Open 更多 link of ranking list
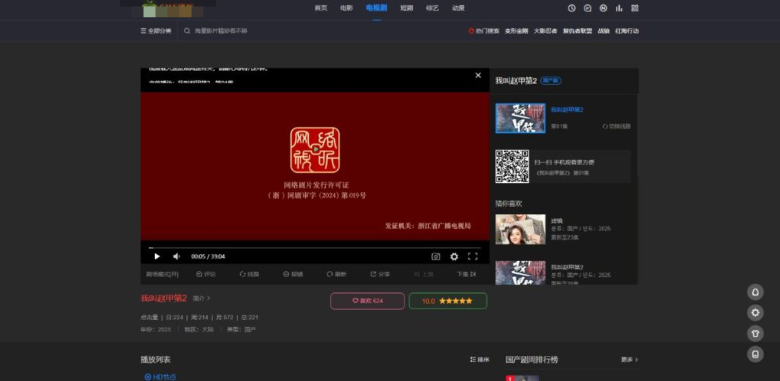Viewport: 780px width, 381px height. pos(629,360)
